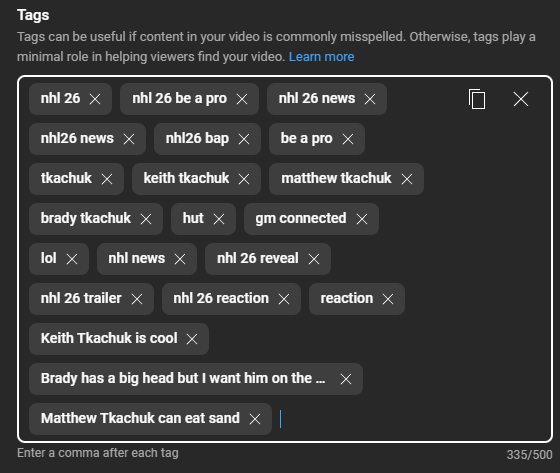
Task: Remove the 'nhl 26 reaction' tag
Action: 284,299
